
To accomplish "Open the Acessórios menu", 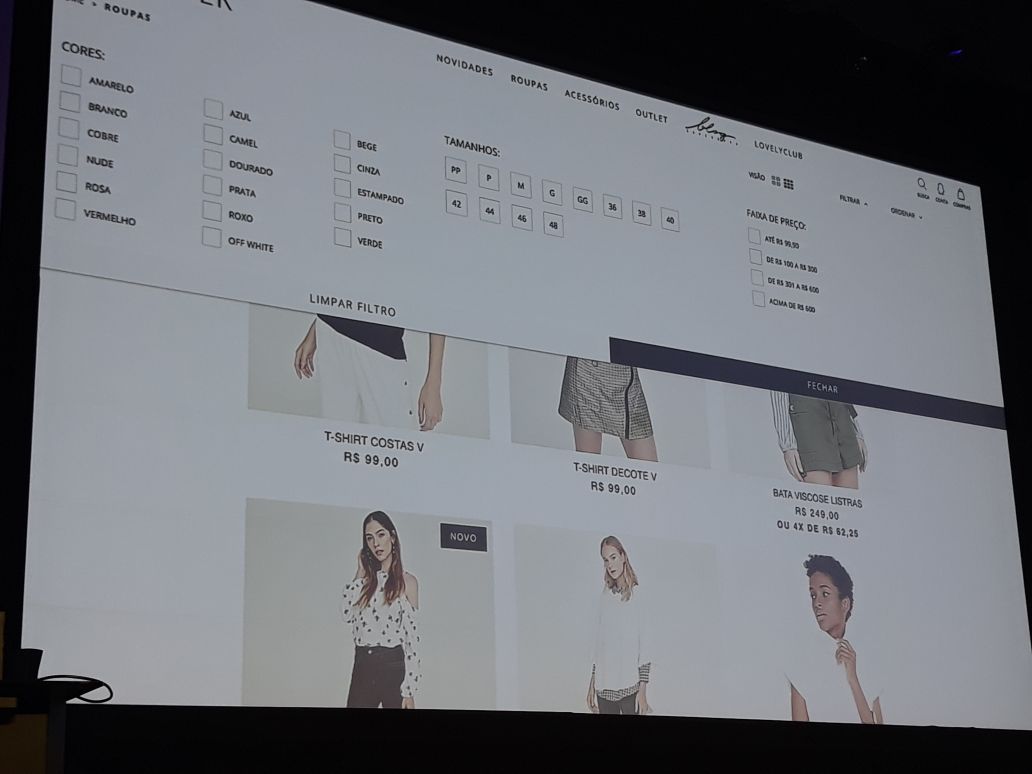I will click(x=592, y=100).
